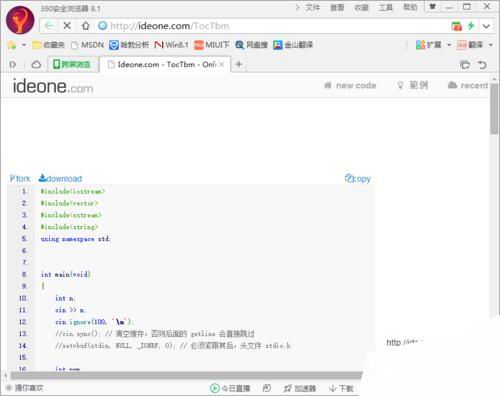Screen dimensions: 500x396
Task: Collapse the menu bar using the chevron arrow
Action: pos(297,7)
